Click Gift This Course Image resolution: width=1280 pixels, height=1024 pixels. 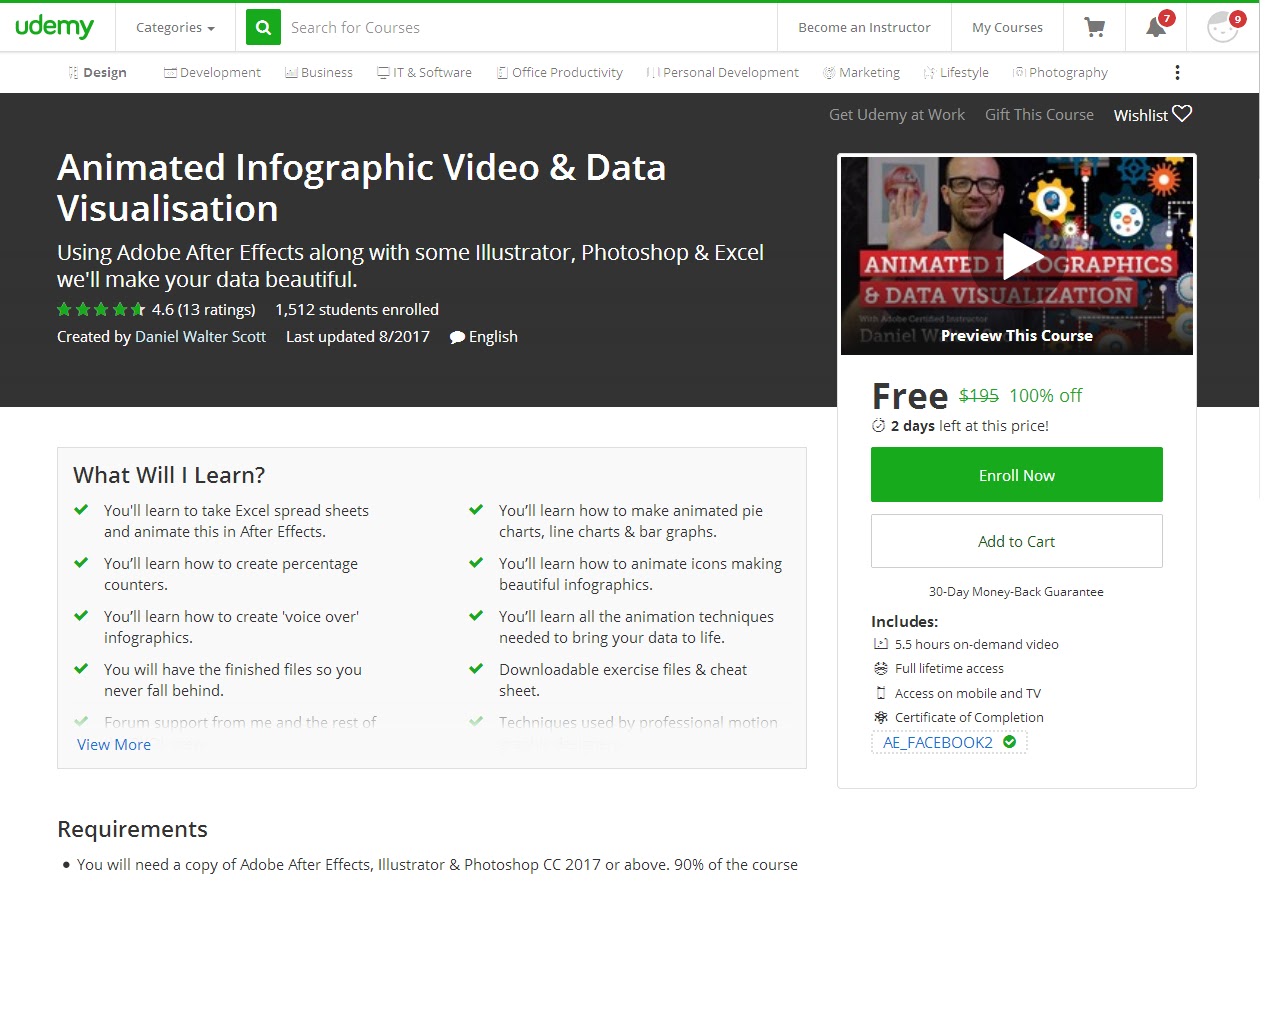pyautogui.click(x=1039, y=115)
